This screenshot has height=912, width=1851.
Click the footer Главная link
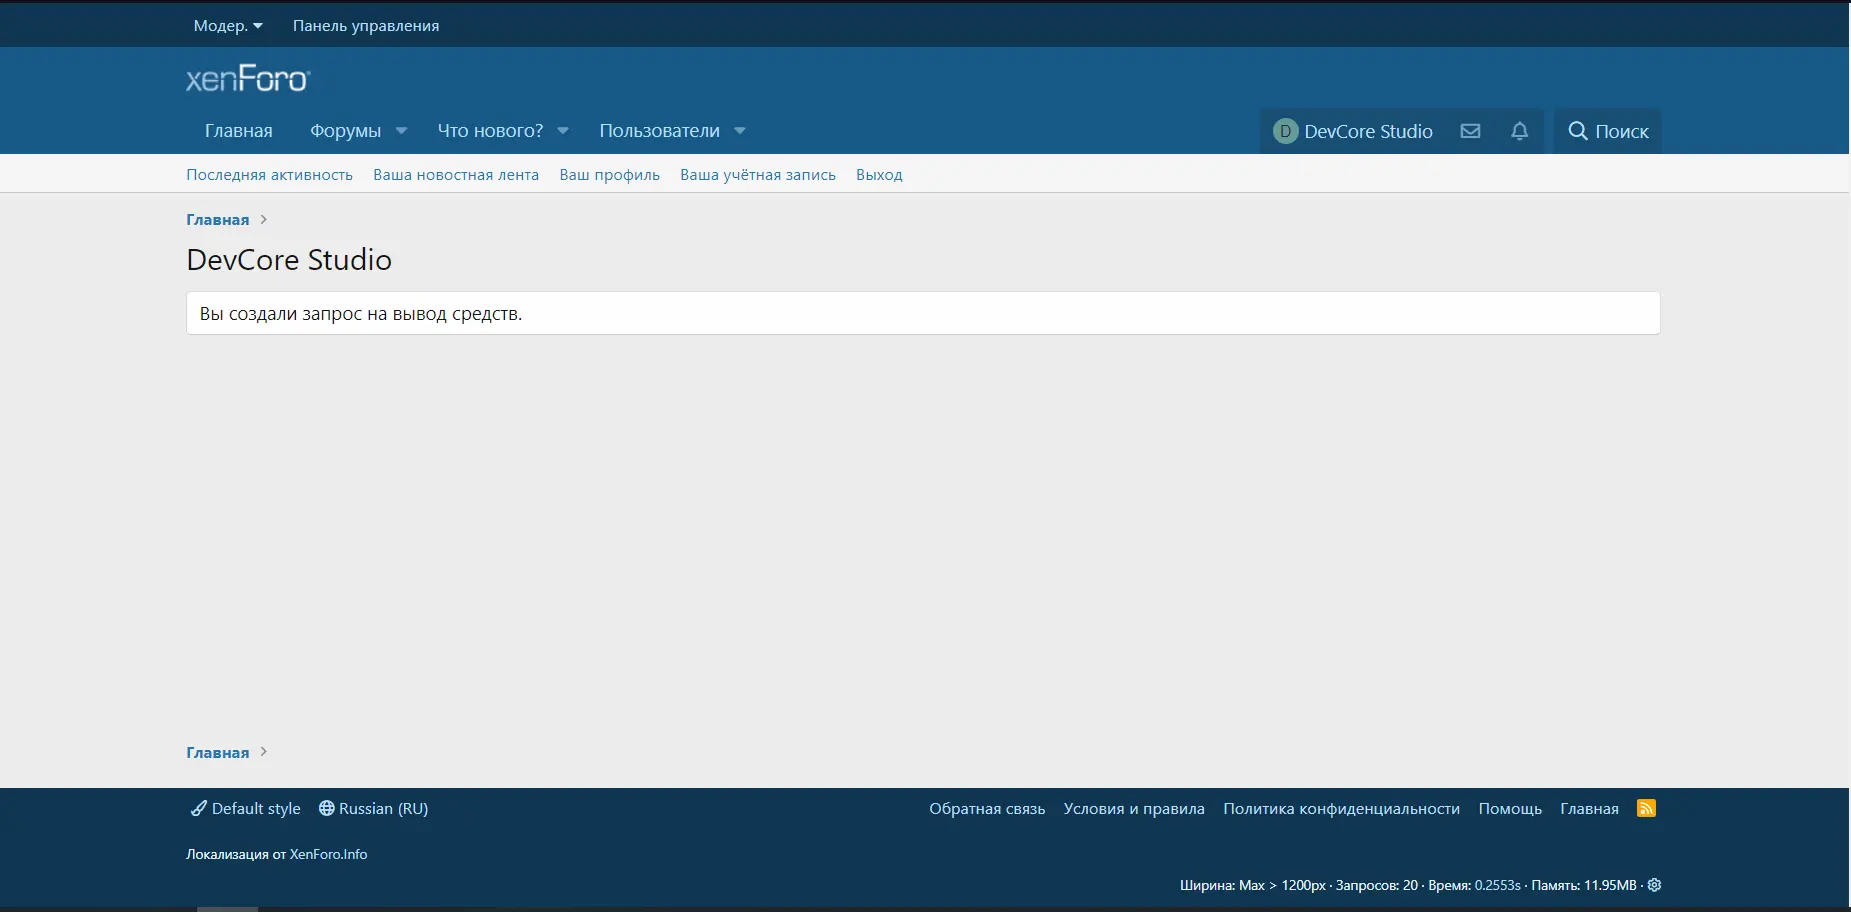(x=1589, y=808)
